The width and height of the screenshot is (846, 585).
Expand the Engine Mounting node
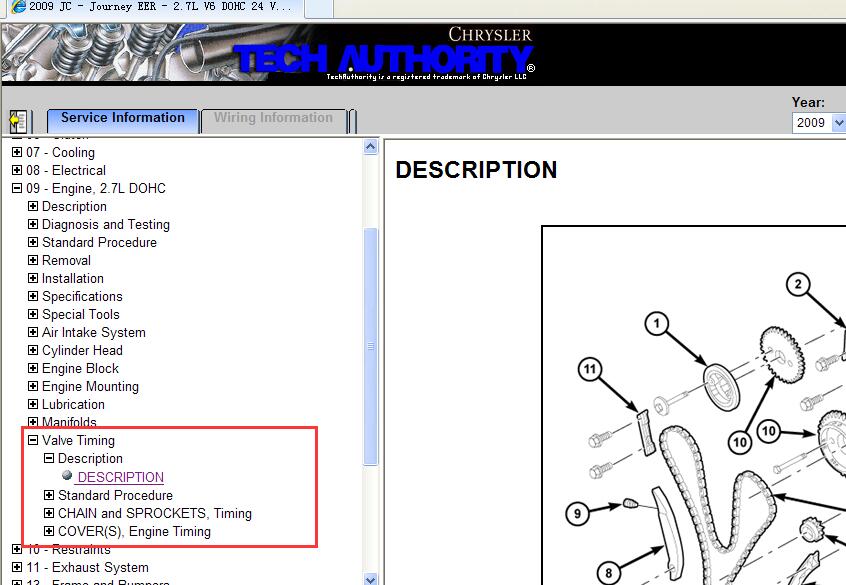click(x=33, y=386)
